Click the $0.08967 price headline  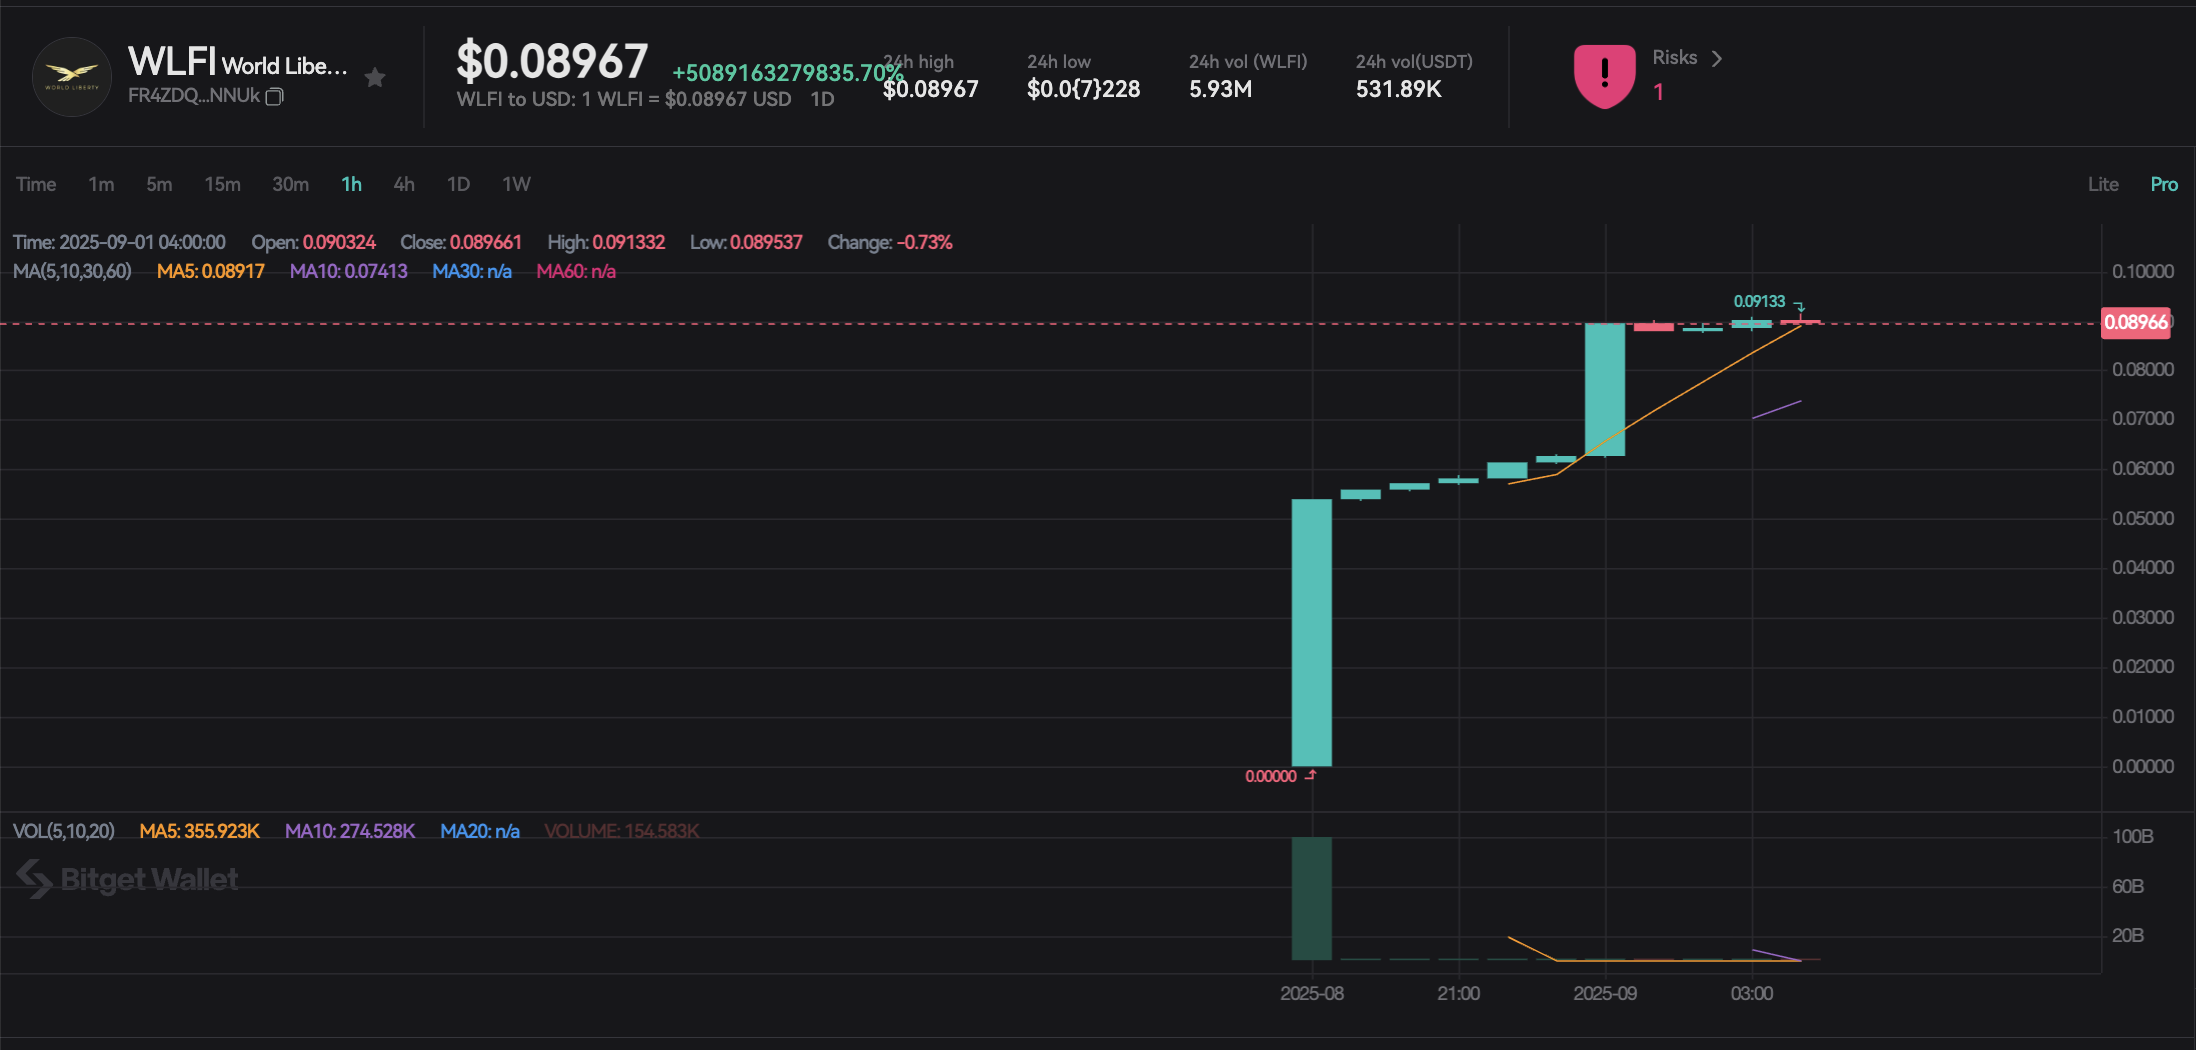[552, 61]
